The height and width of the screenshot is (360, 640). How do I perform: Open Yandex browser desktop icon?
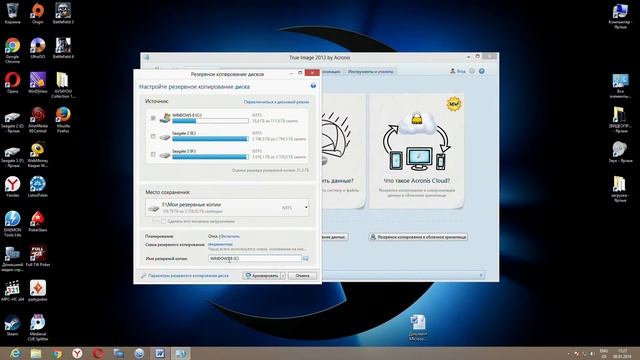point(13,187)
